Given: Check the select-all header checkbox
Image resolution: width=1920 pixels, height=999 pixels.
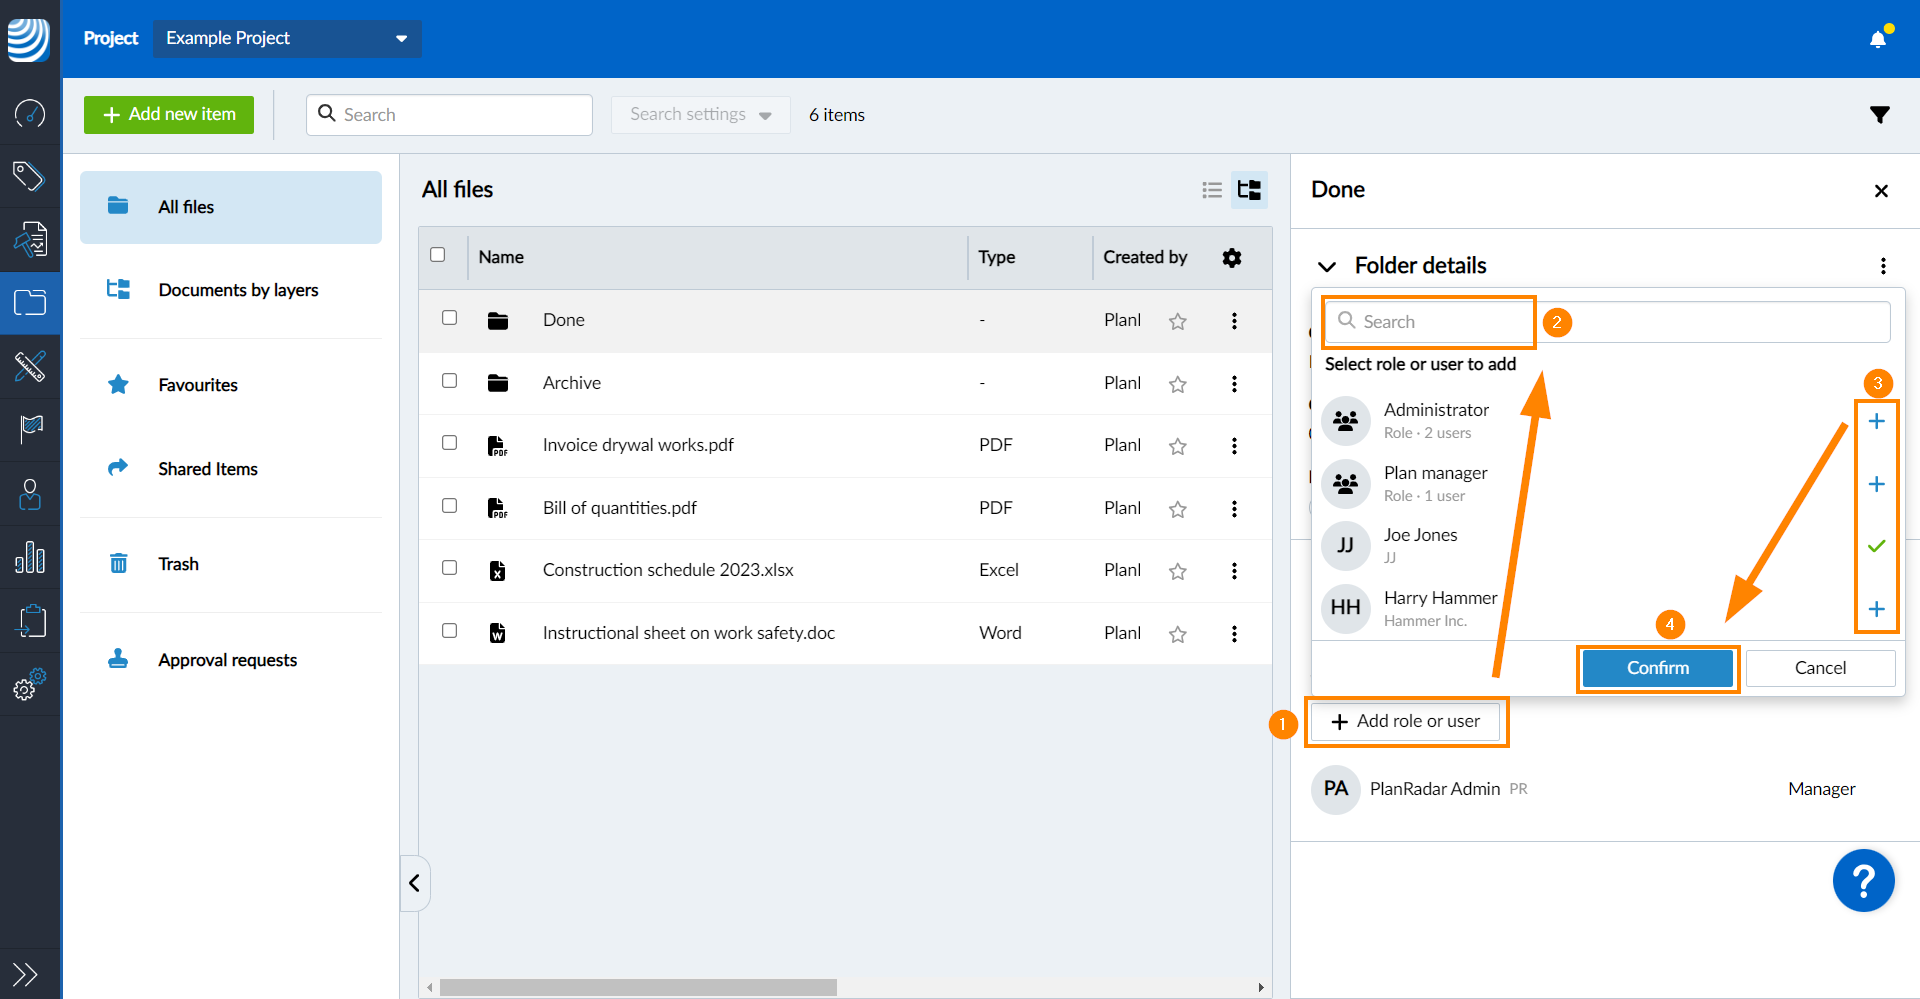Looking at the screenshot, I should tap(438, 255).
